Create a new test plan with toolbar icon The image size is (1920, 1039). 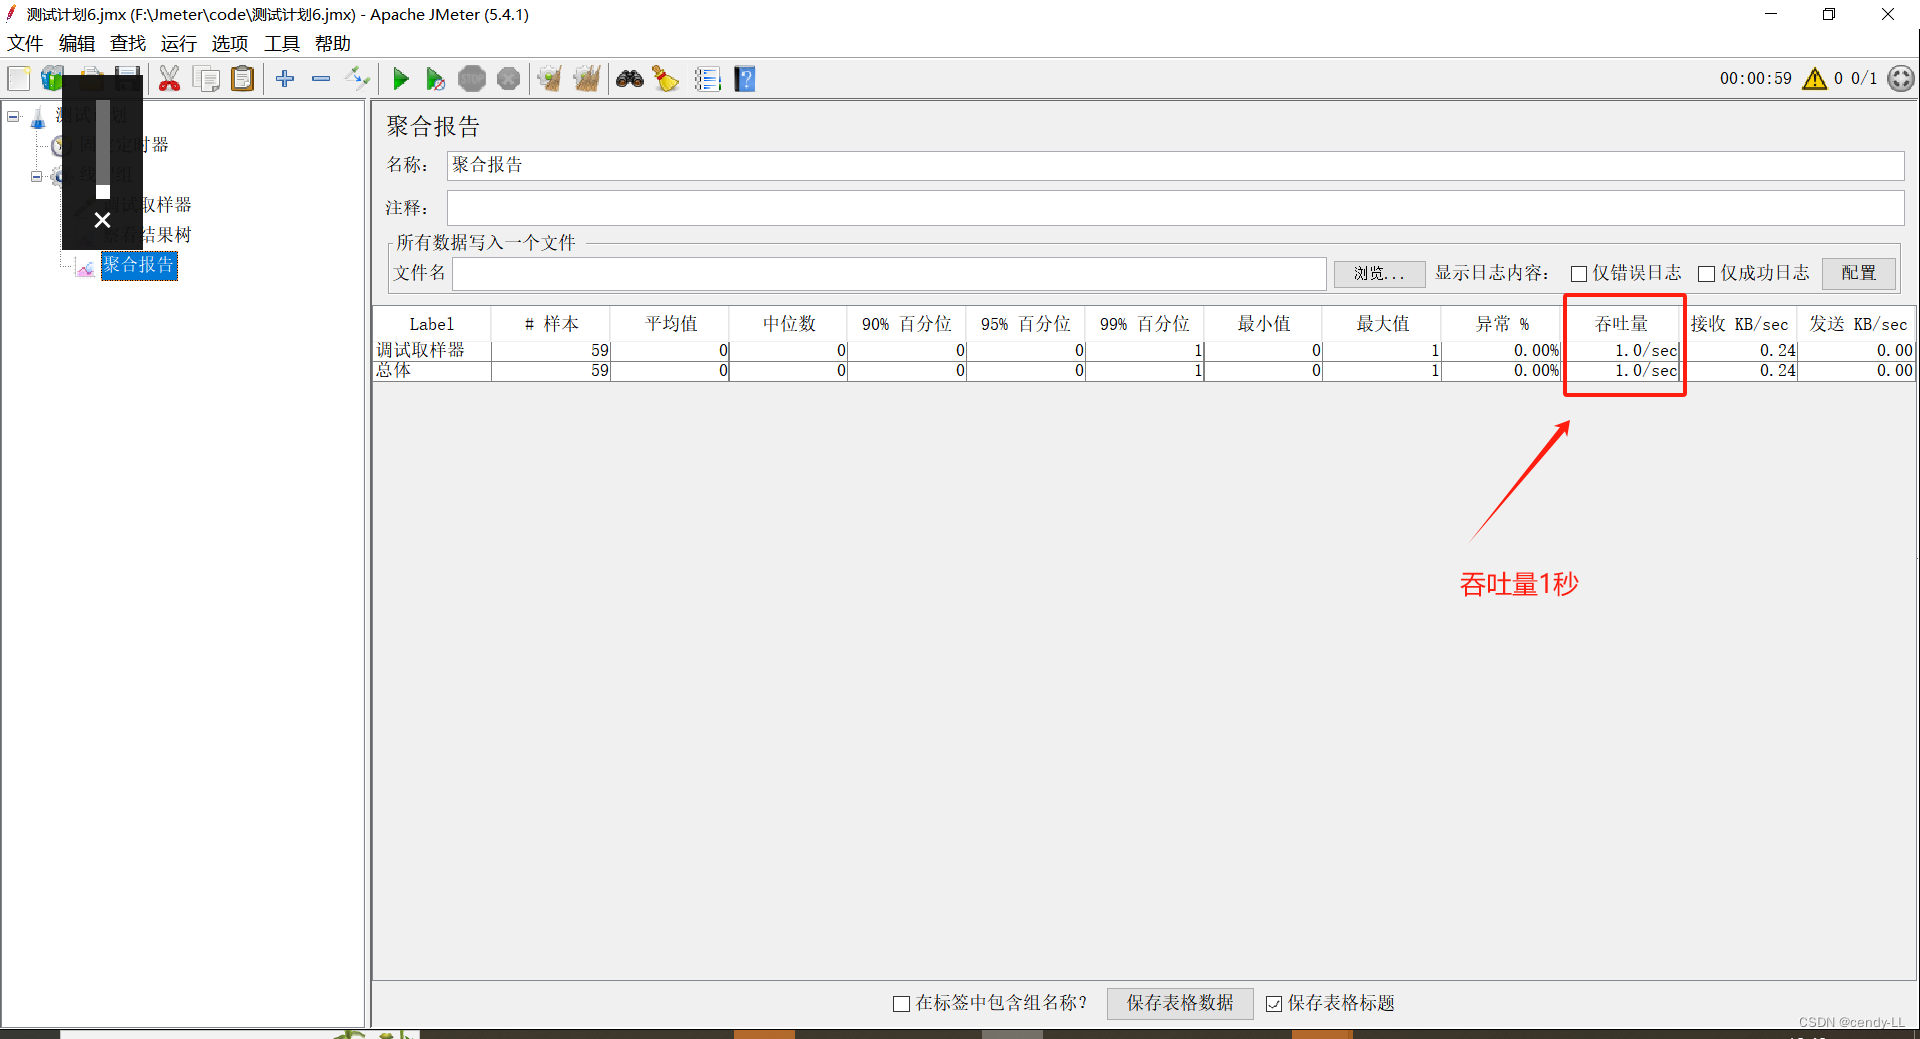(19, 78)
